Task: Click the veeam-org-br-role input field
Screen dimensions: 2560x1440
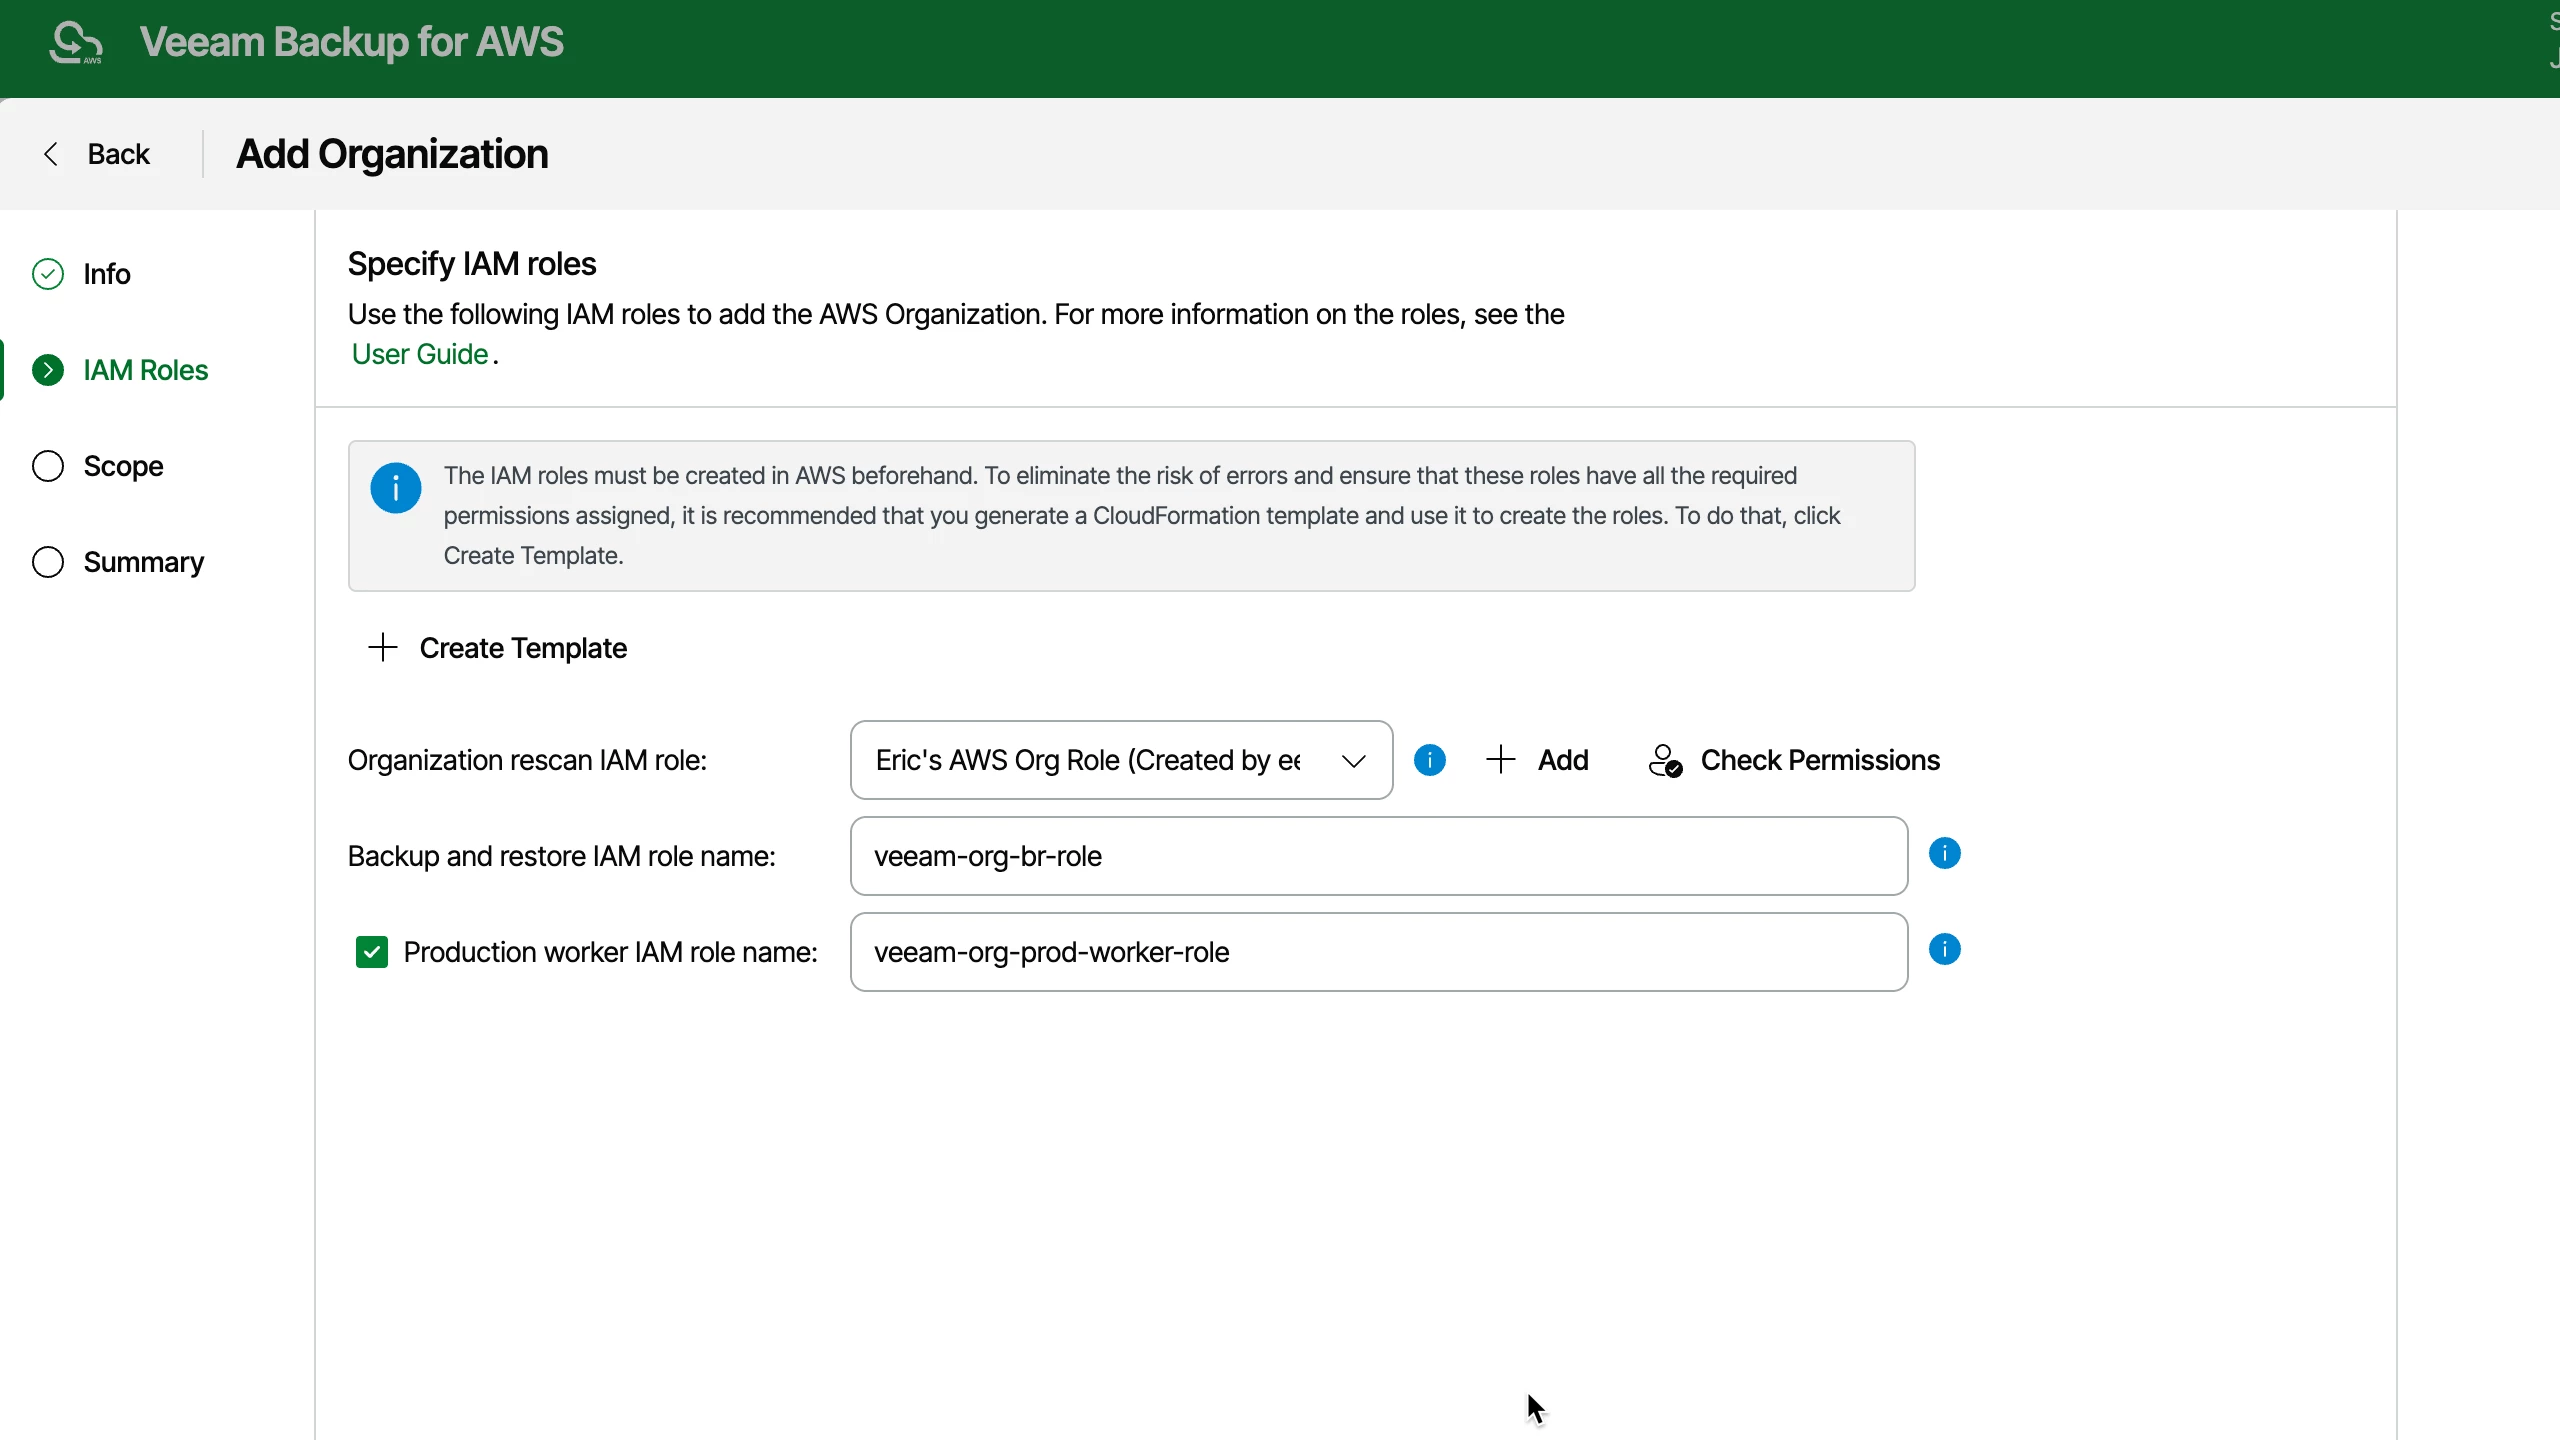Action: pos(1379,856)
